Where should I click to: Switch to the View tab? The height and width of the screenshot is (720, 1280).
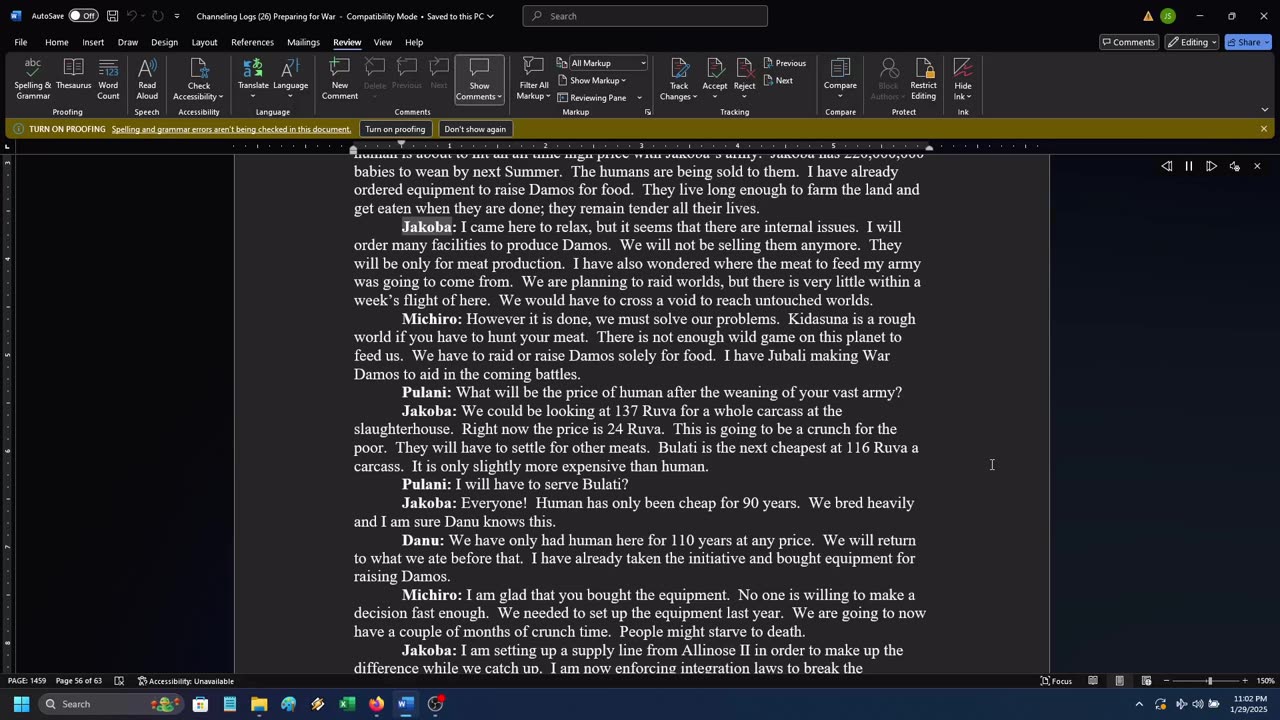(x=383, y=42)
